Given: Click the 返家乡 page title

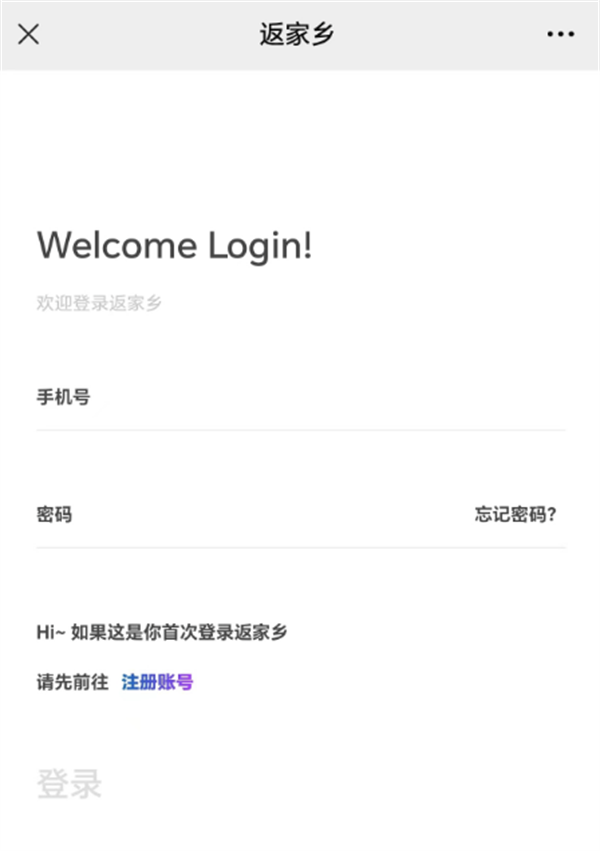Looking at the screenshot, I should (x=296, y=34).
